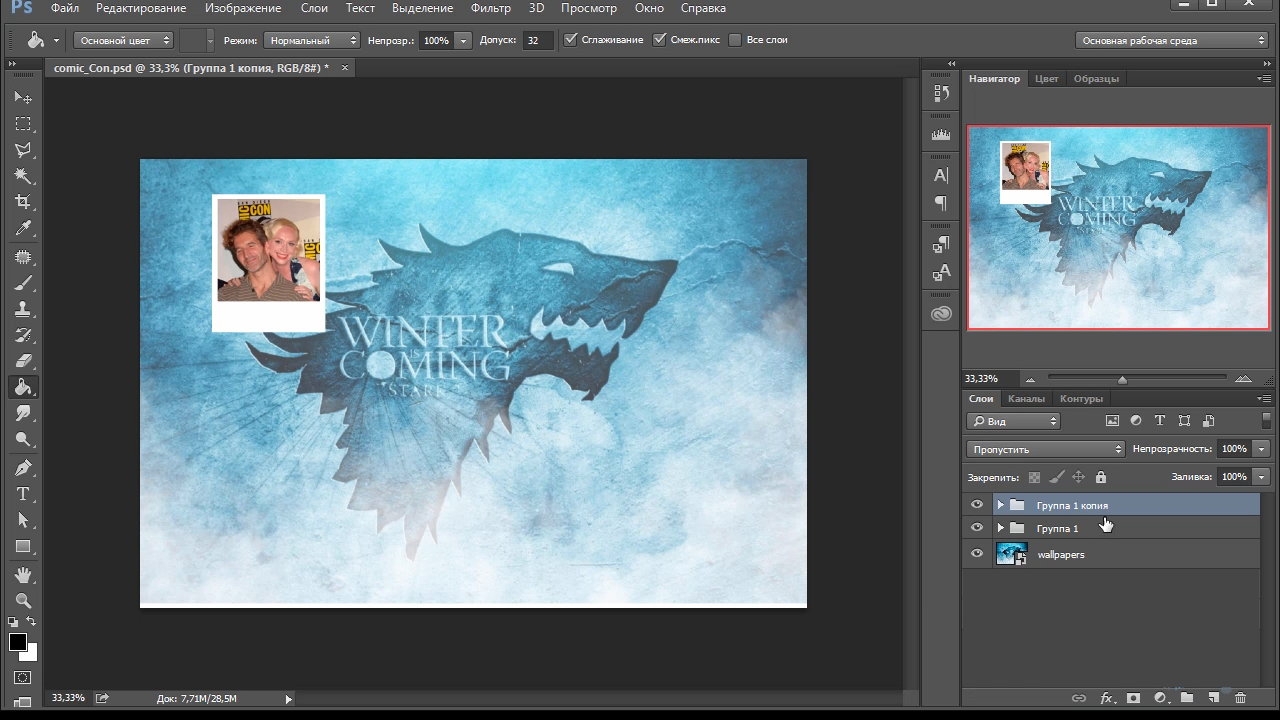Viewport: 1280px width, 720px height.
Task: Select the Brush tool
Action: (x=23, y=283)
